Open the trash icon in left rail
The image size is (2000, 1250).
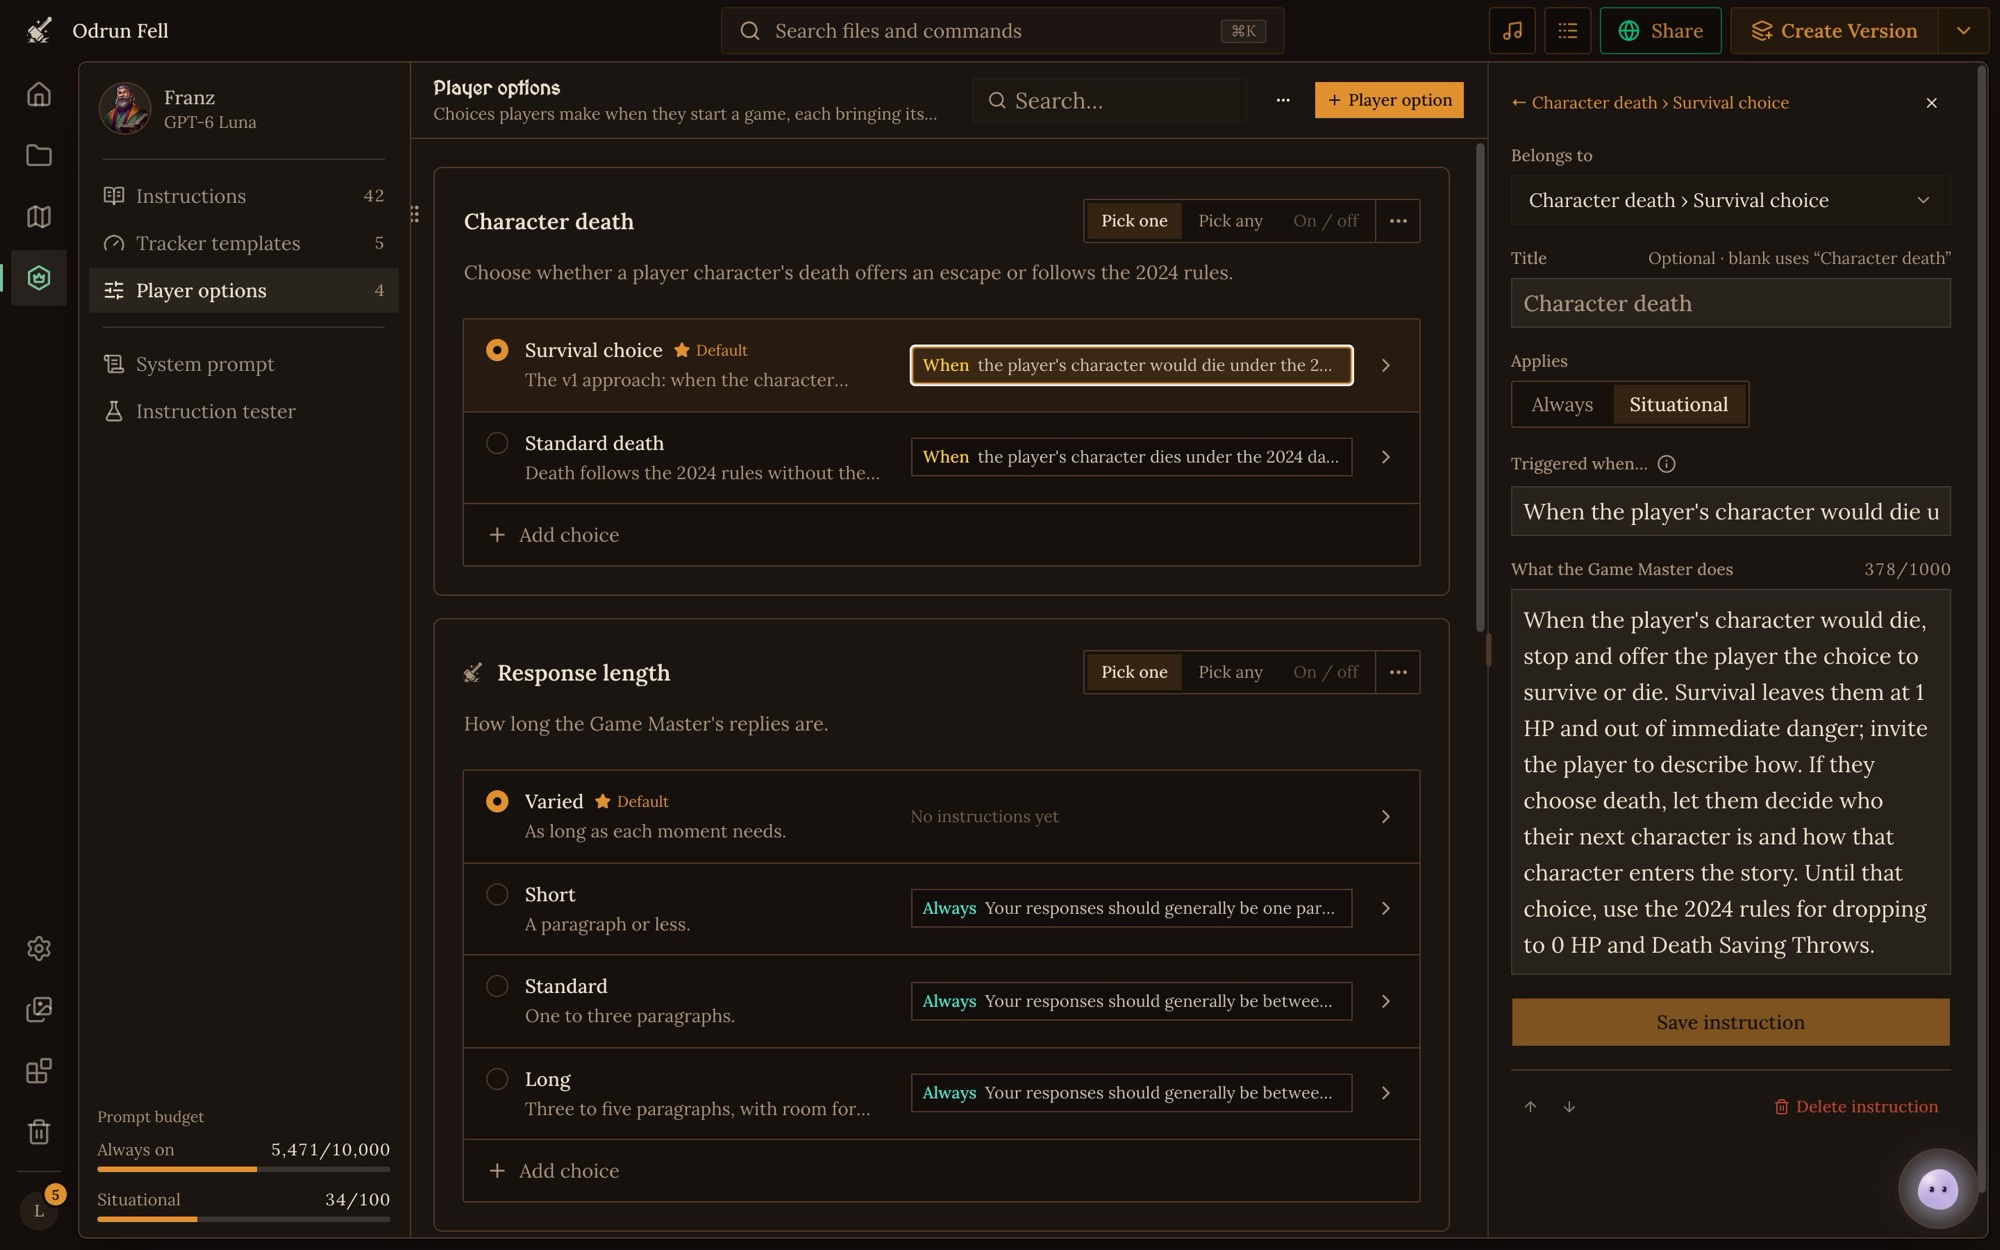coord(39,1132)
